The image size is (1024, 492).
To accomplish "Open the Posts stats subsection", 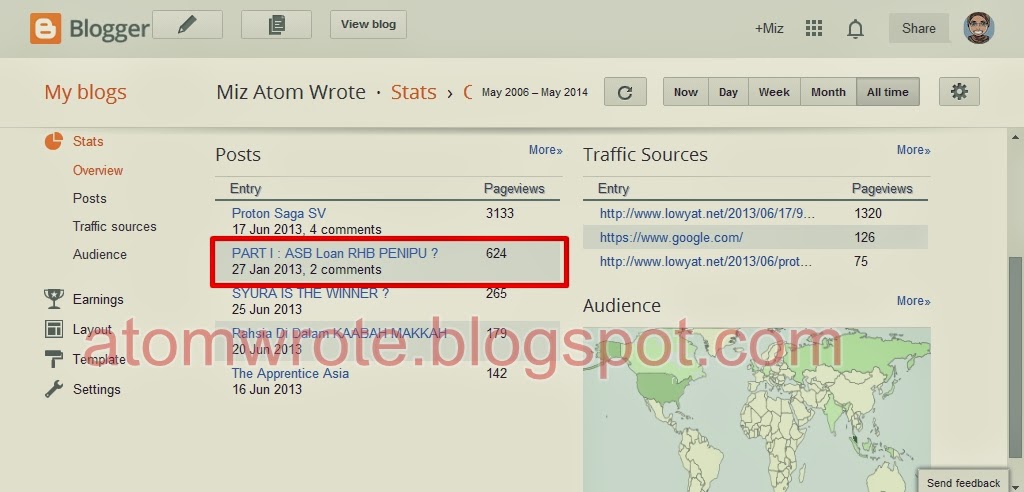I will click(89, 199).
